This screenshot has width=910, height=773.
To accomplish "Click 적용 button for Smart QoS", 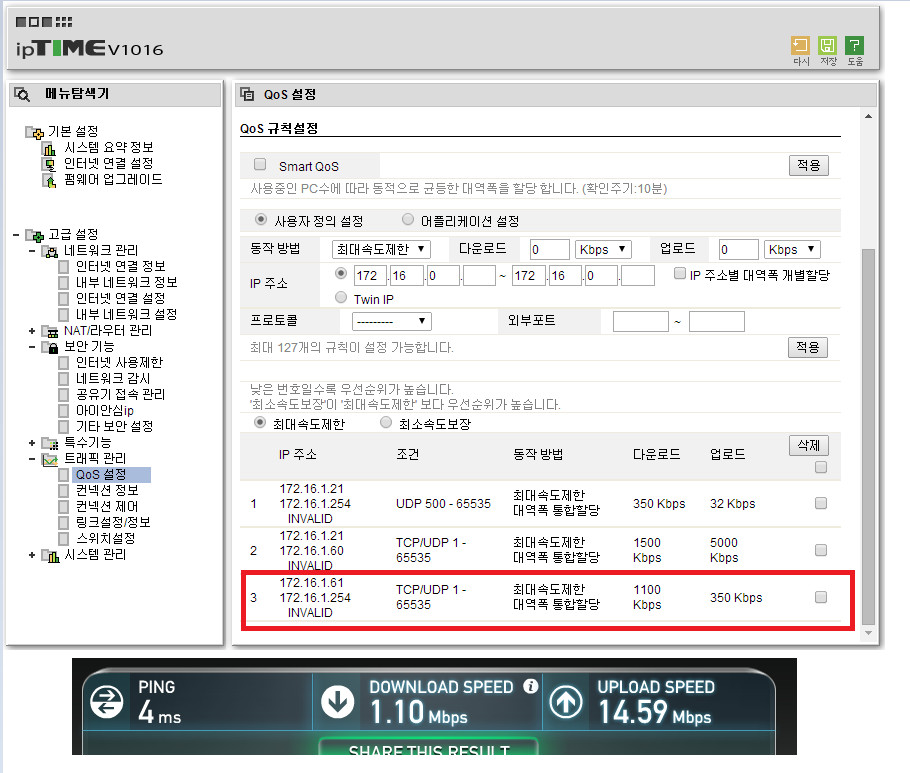I will [x=808, y=165].
